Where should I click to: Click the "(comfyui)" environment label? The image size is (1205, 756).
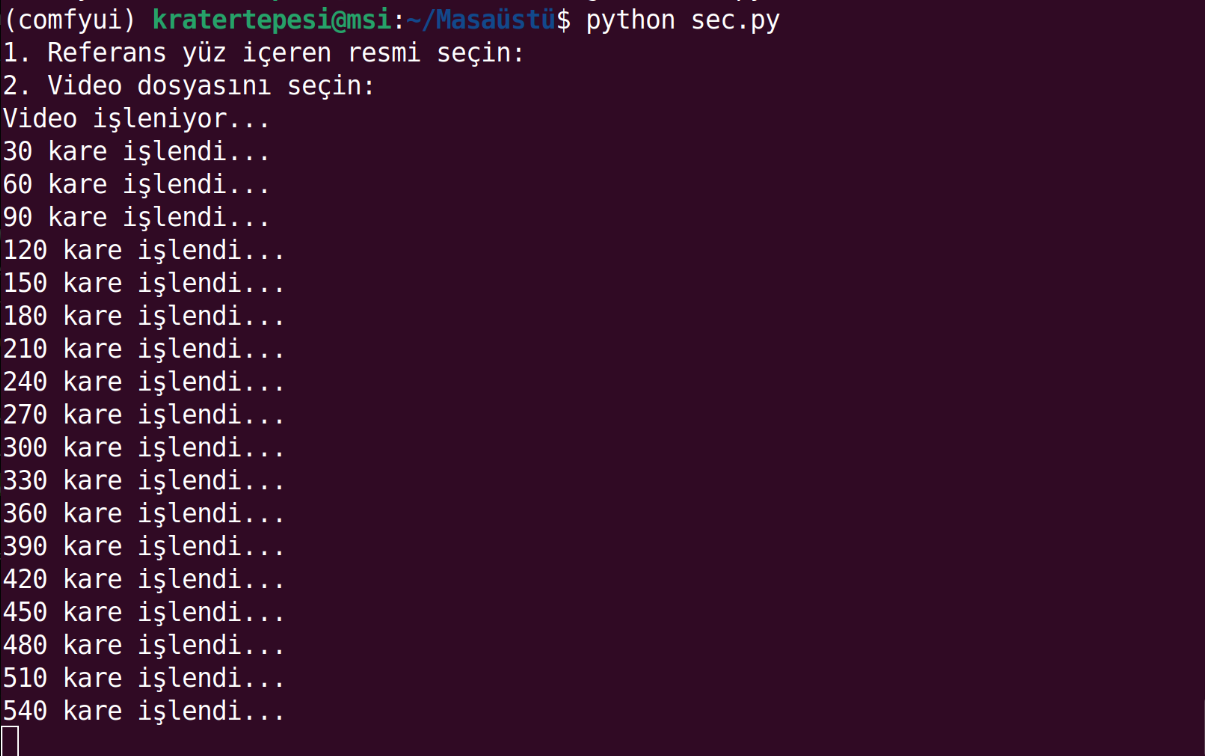point(70,20)
